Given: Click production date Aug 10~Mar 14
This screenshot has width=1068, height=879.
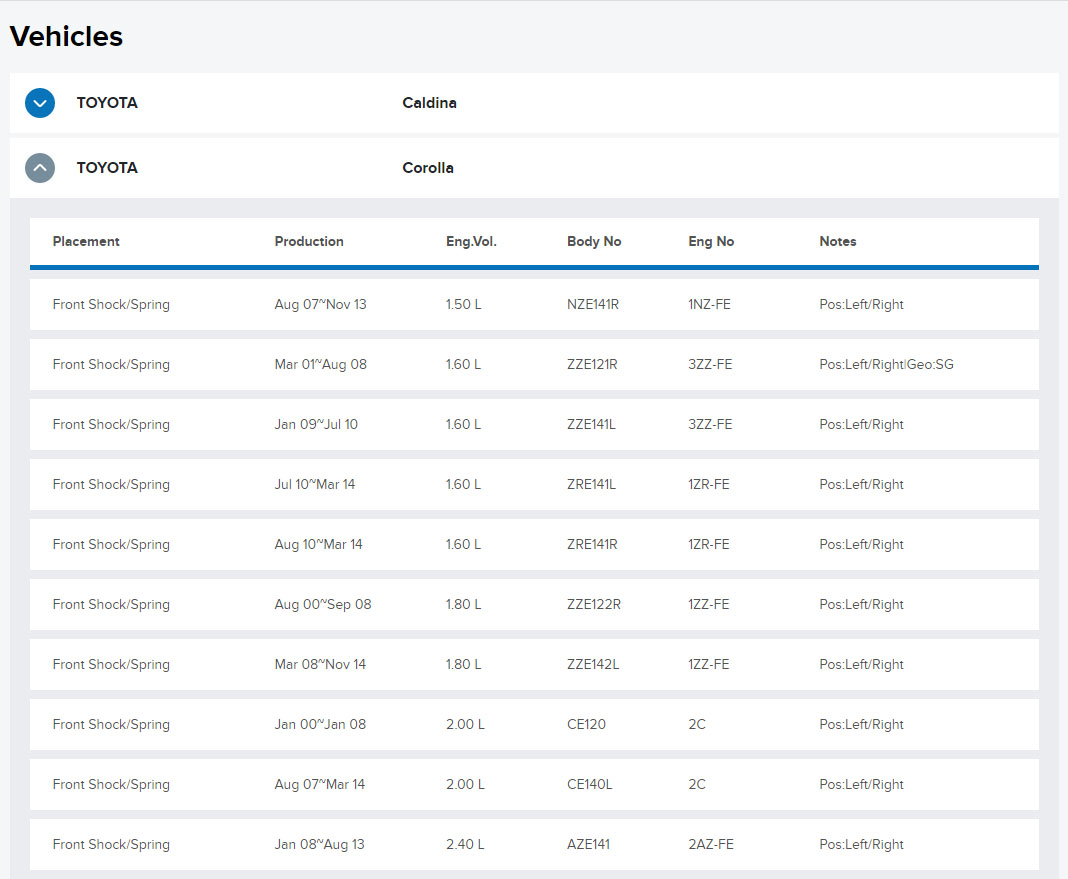Looking at the screenshot, I should 318,544.
